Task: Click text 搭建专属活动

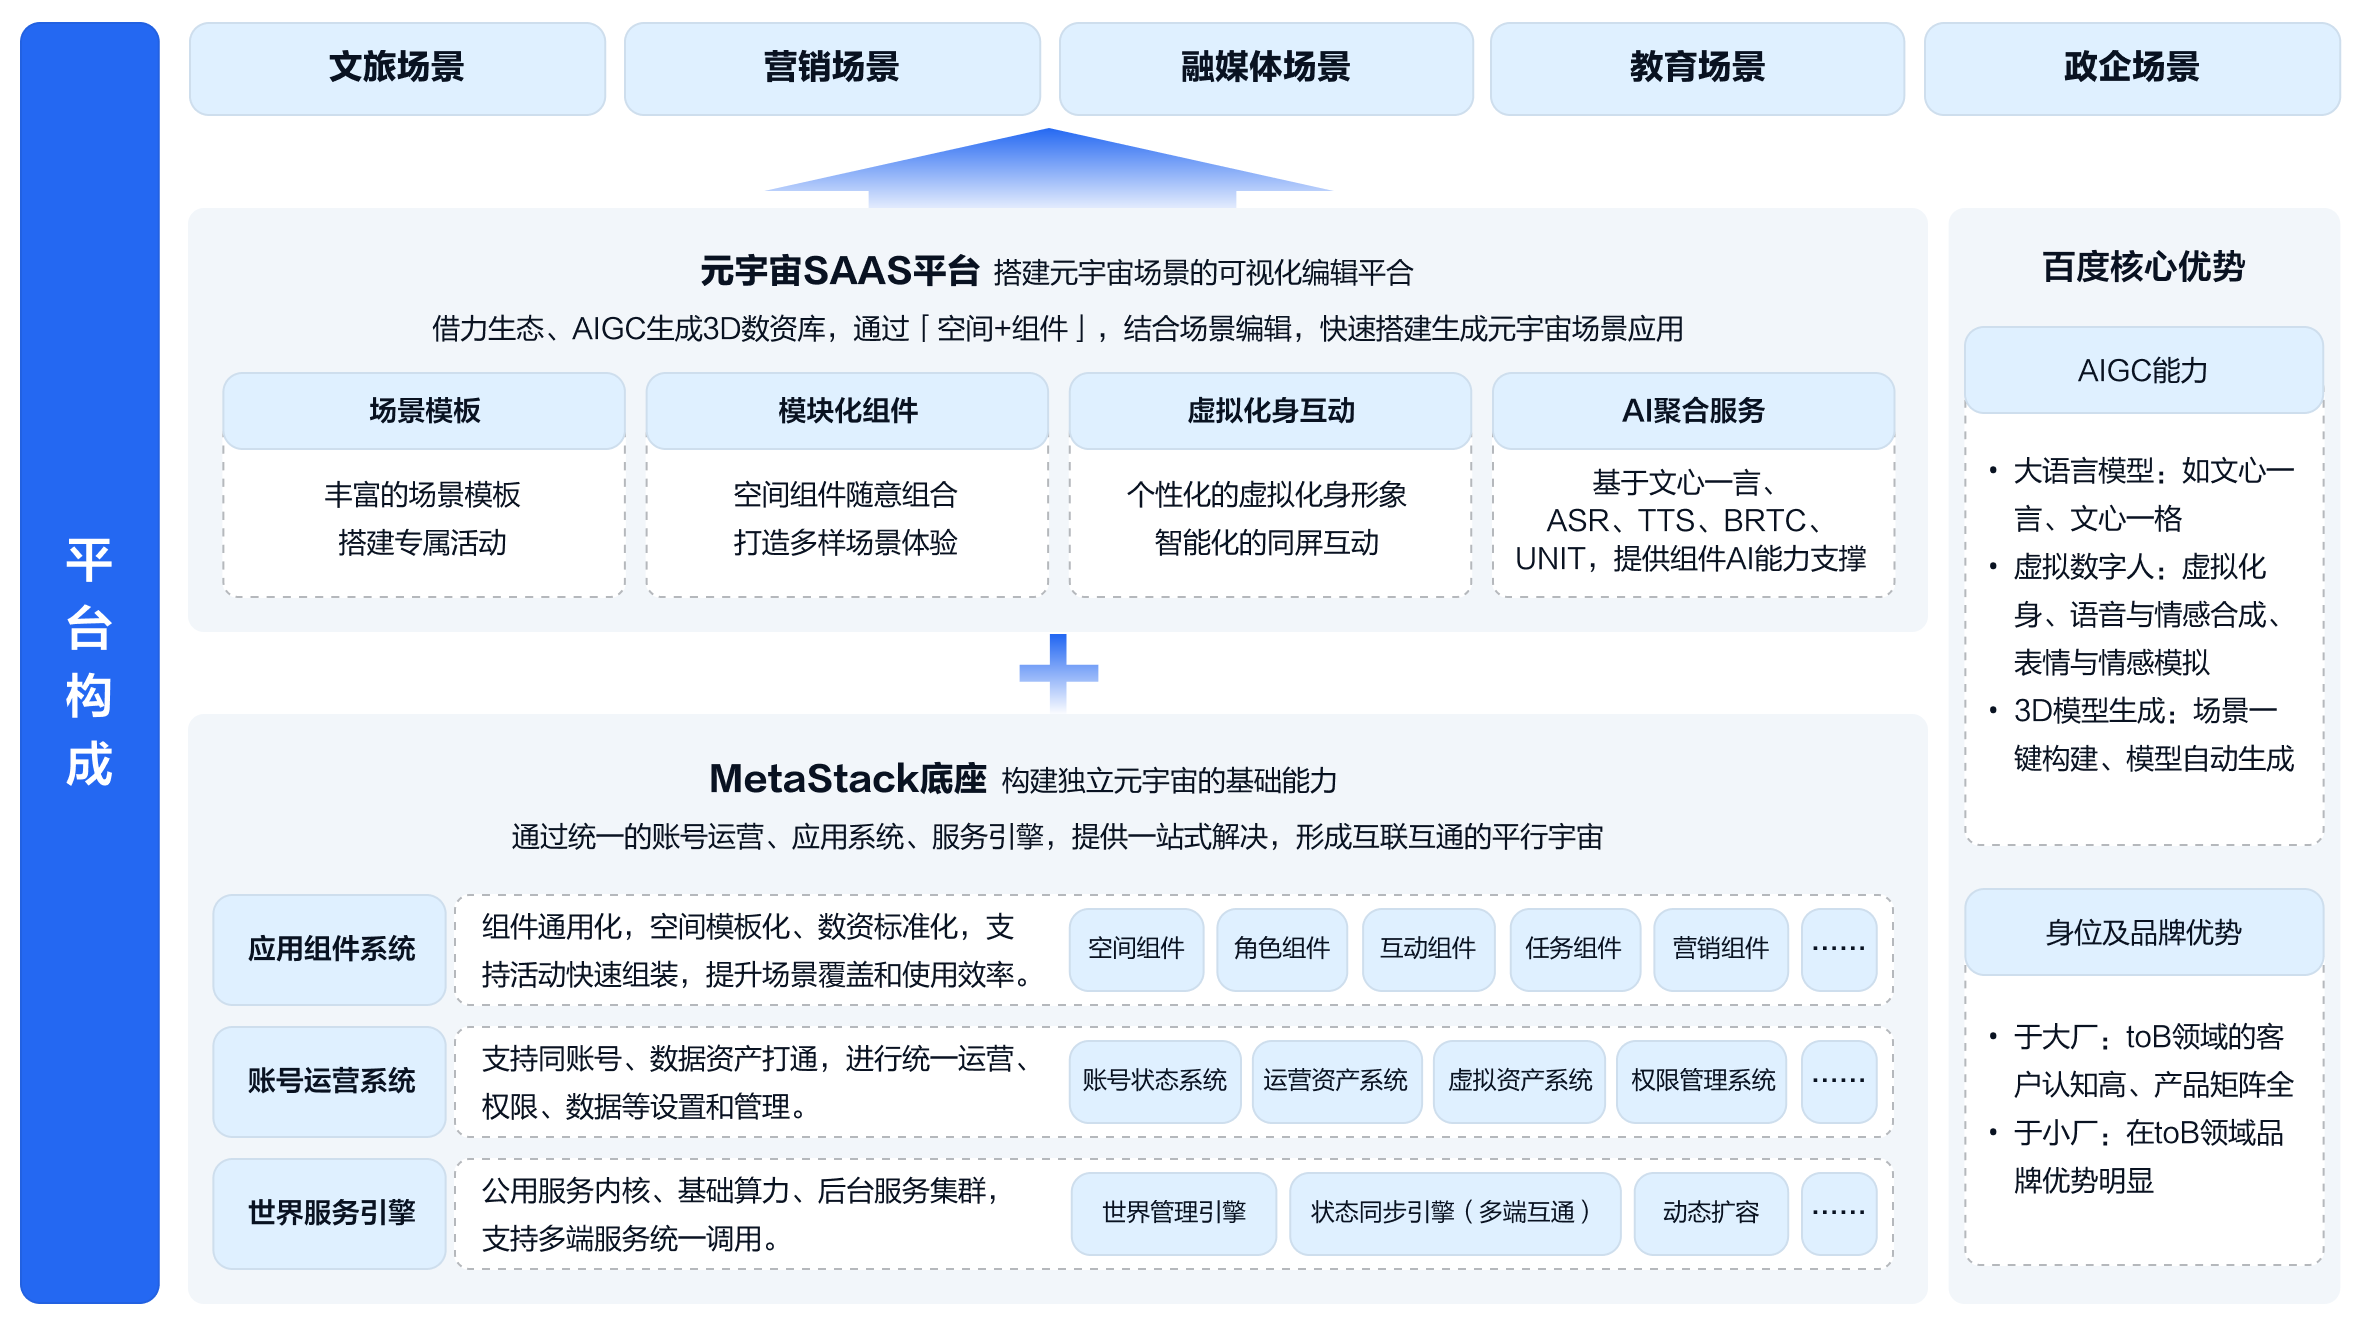Action: (x=423, y=542)
